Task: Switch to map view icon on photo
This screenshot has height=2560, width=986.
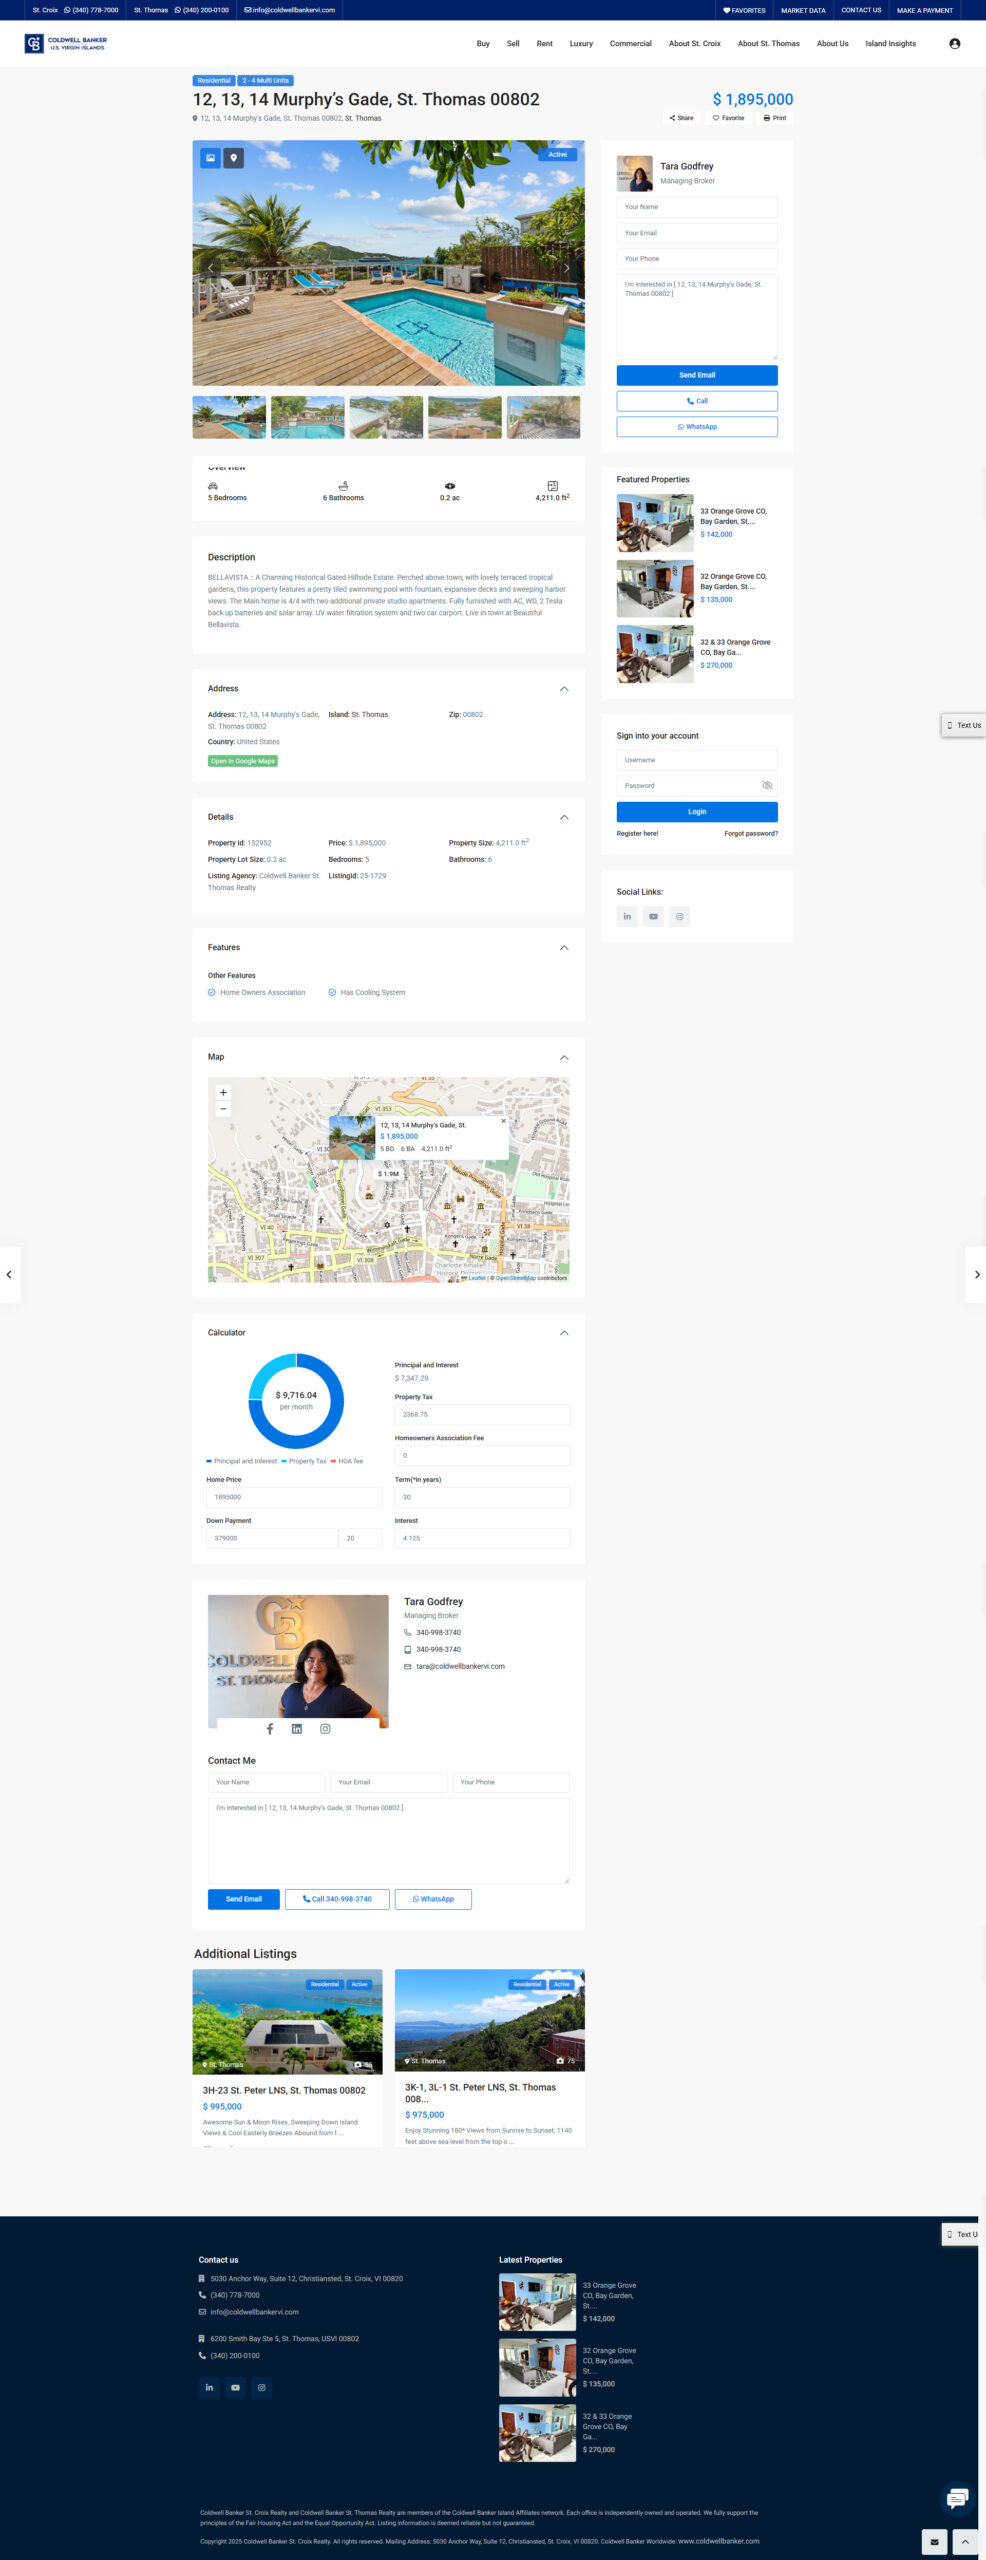Action: [x=233, y=158]
